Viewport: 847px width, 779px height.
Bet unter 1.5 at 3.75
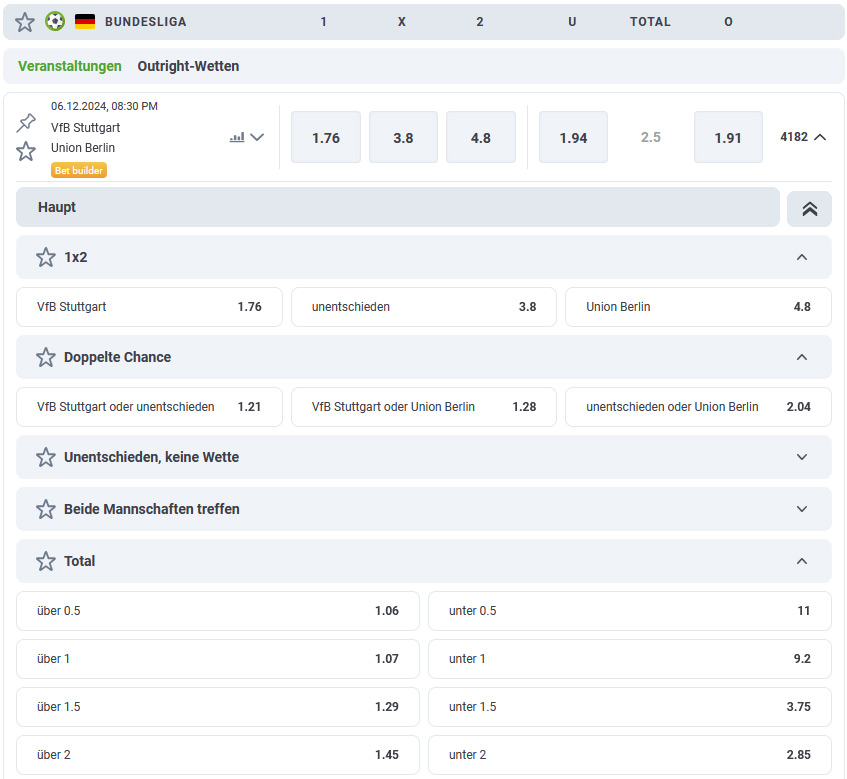(630, 707)
